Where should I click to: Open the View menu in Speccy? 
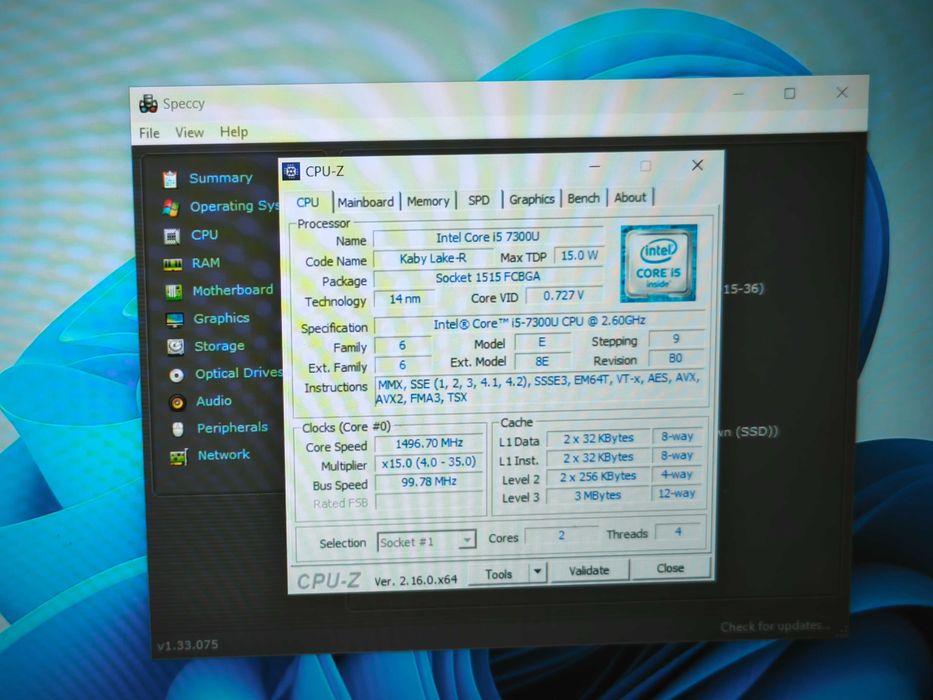point(189,132)
